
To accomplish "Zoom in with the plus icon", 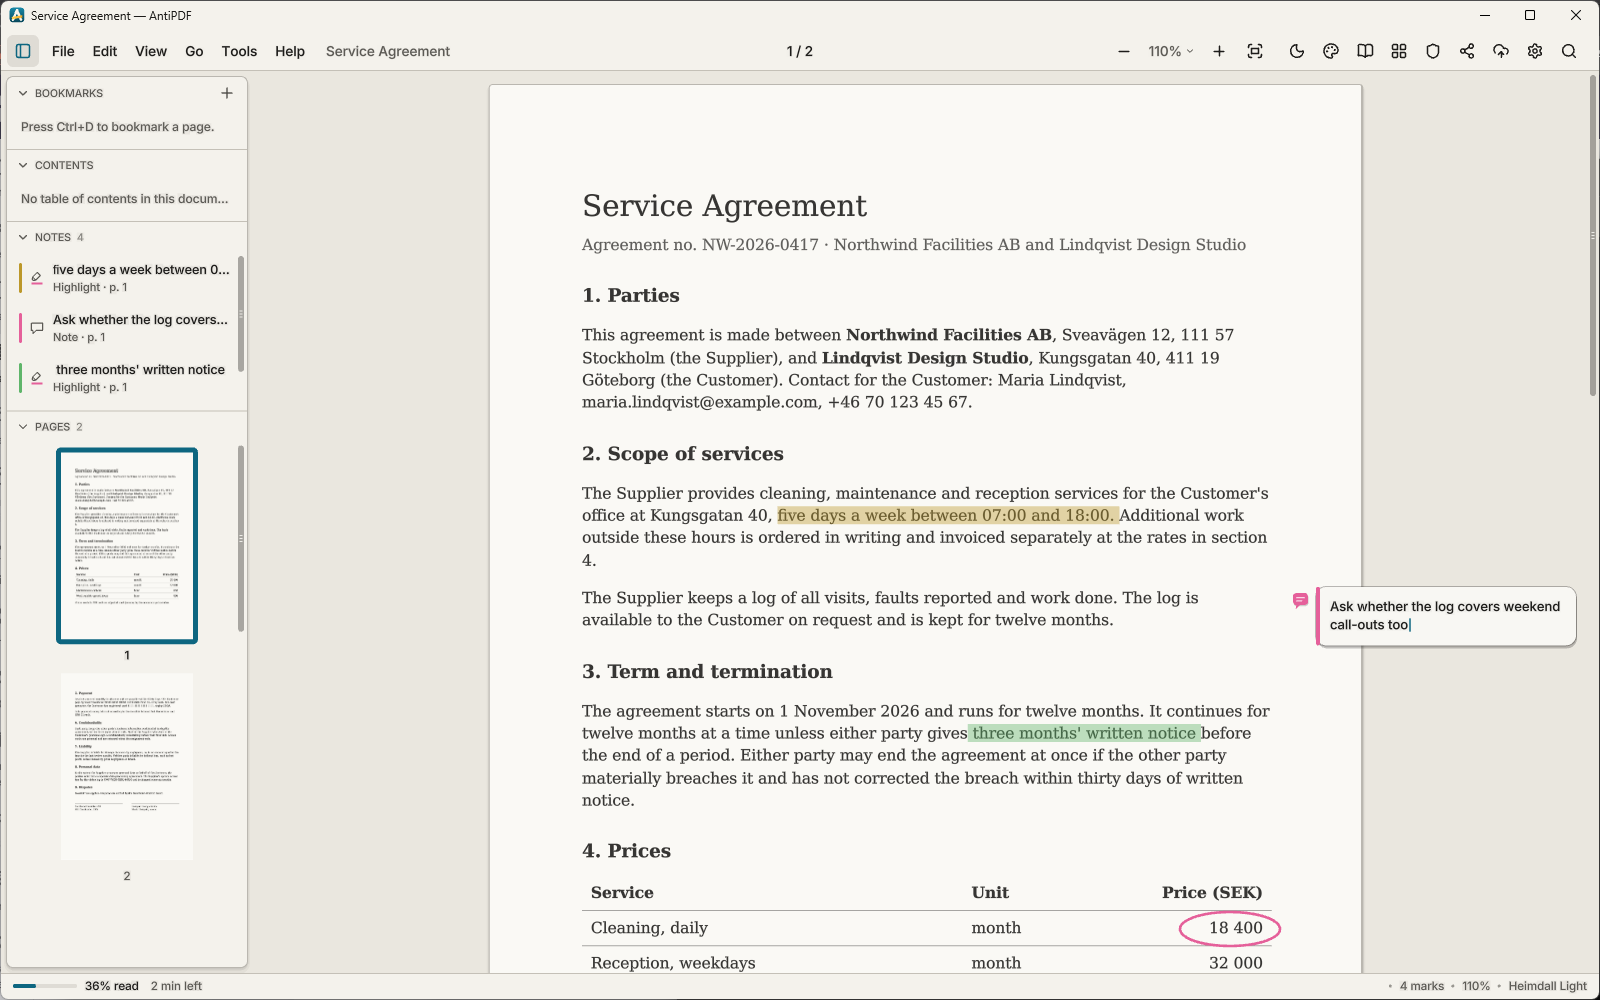I will [1219, 51].
